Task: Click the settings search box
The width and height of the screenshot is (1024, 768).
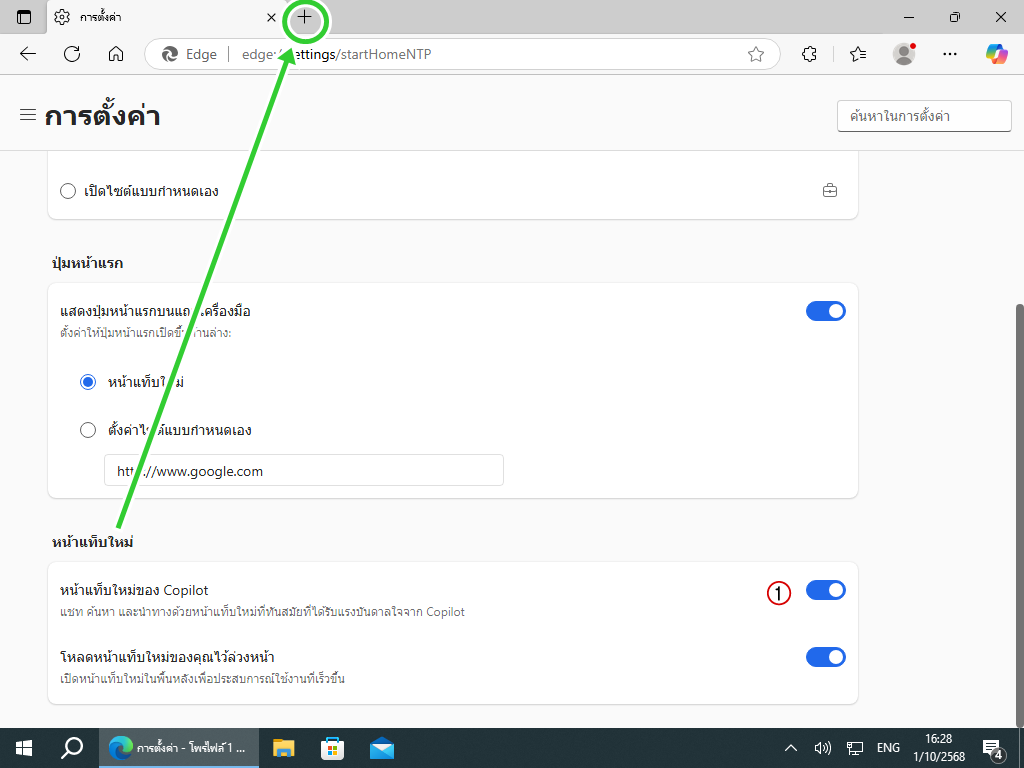Action: [923, 116]
